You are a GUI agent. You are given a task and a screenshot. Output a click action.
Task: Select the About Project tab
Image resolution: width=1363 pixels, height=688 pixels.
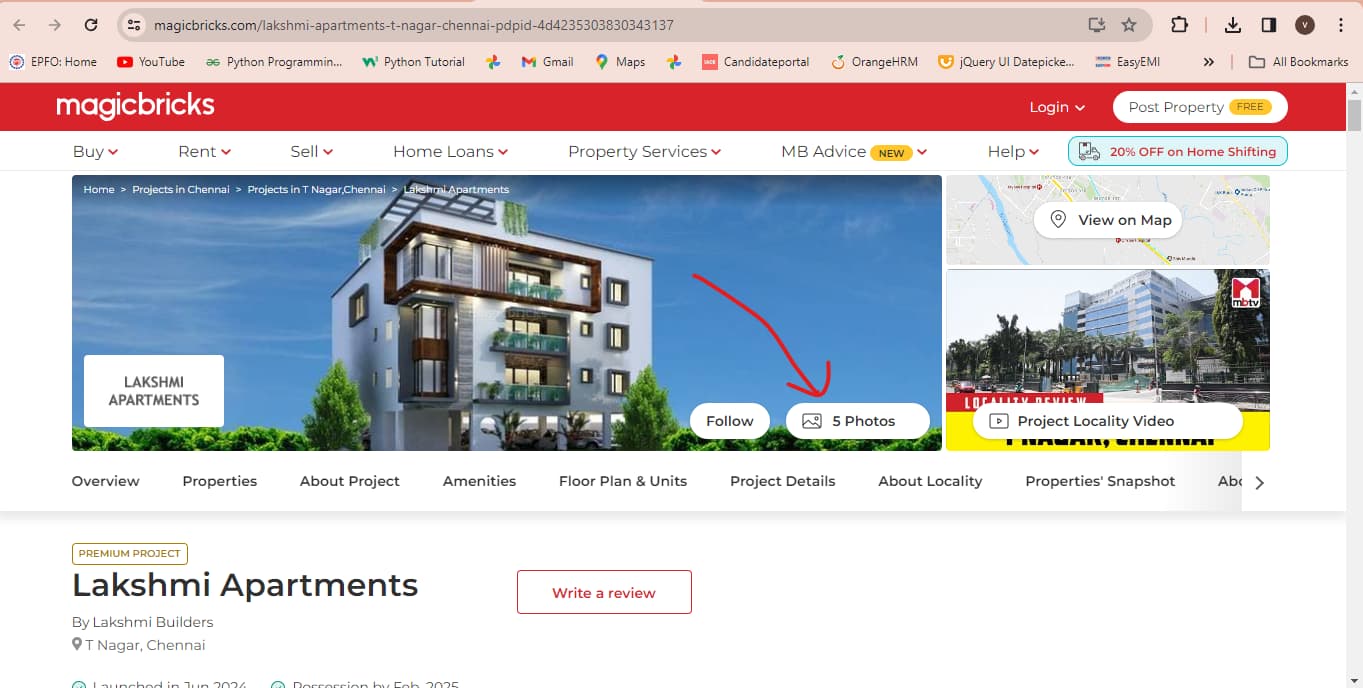pos(350,481)
